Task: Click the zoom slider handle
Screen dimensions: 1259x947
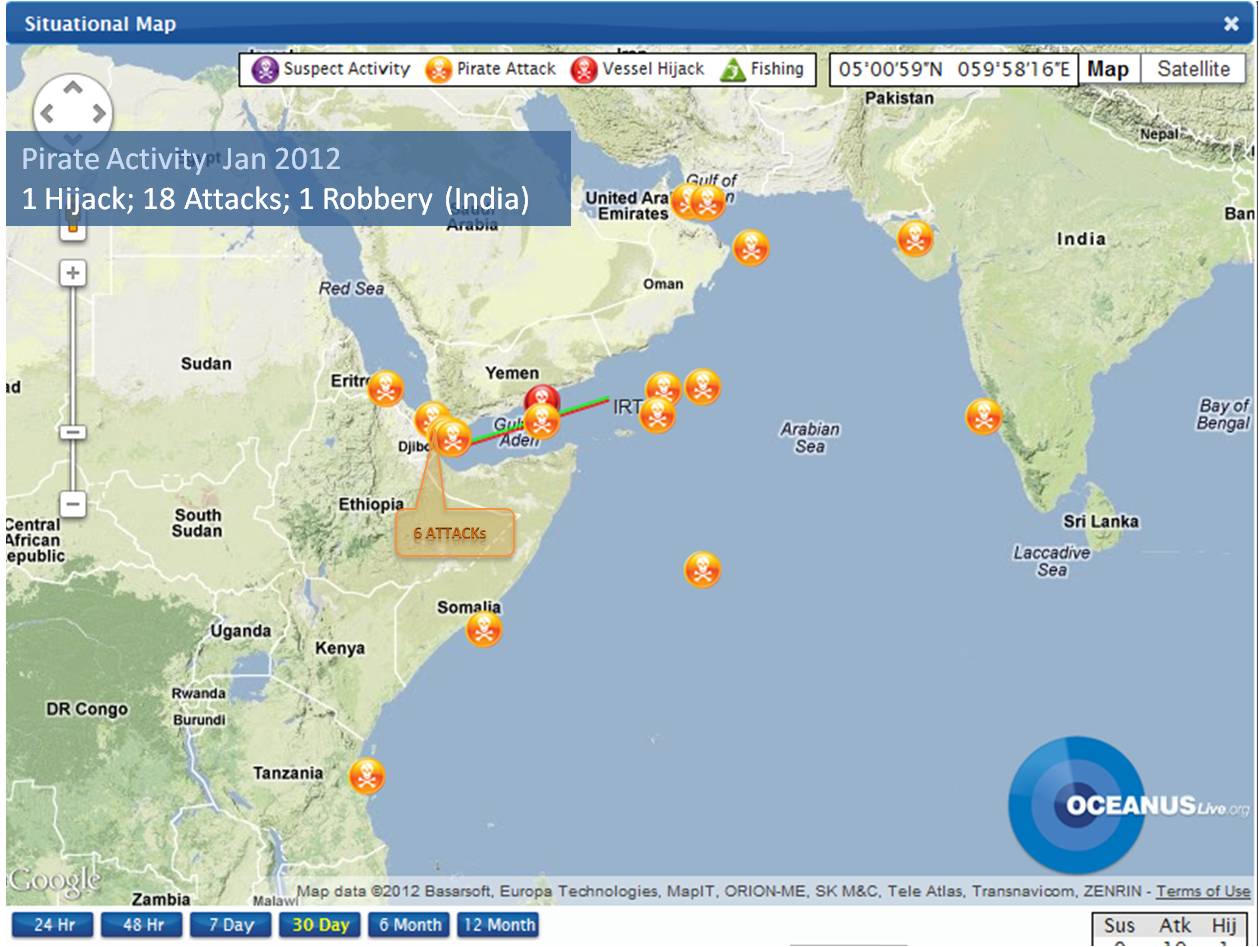Action: click(73, 432)
